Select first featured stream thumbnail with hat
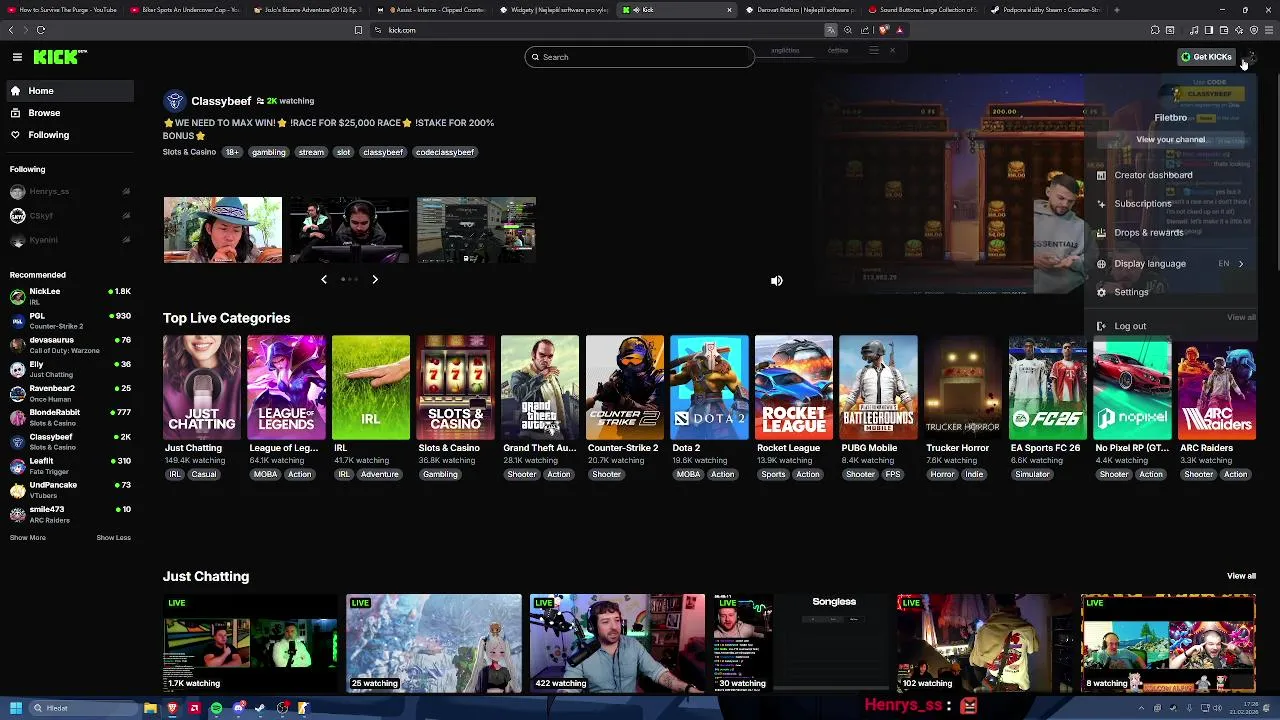 coord(223,230)
